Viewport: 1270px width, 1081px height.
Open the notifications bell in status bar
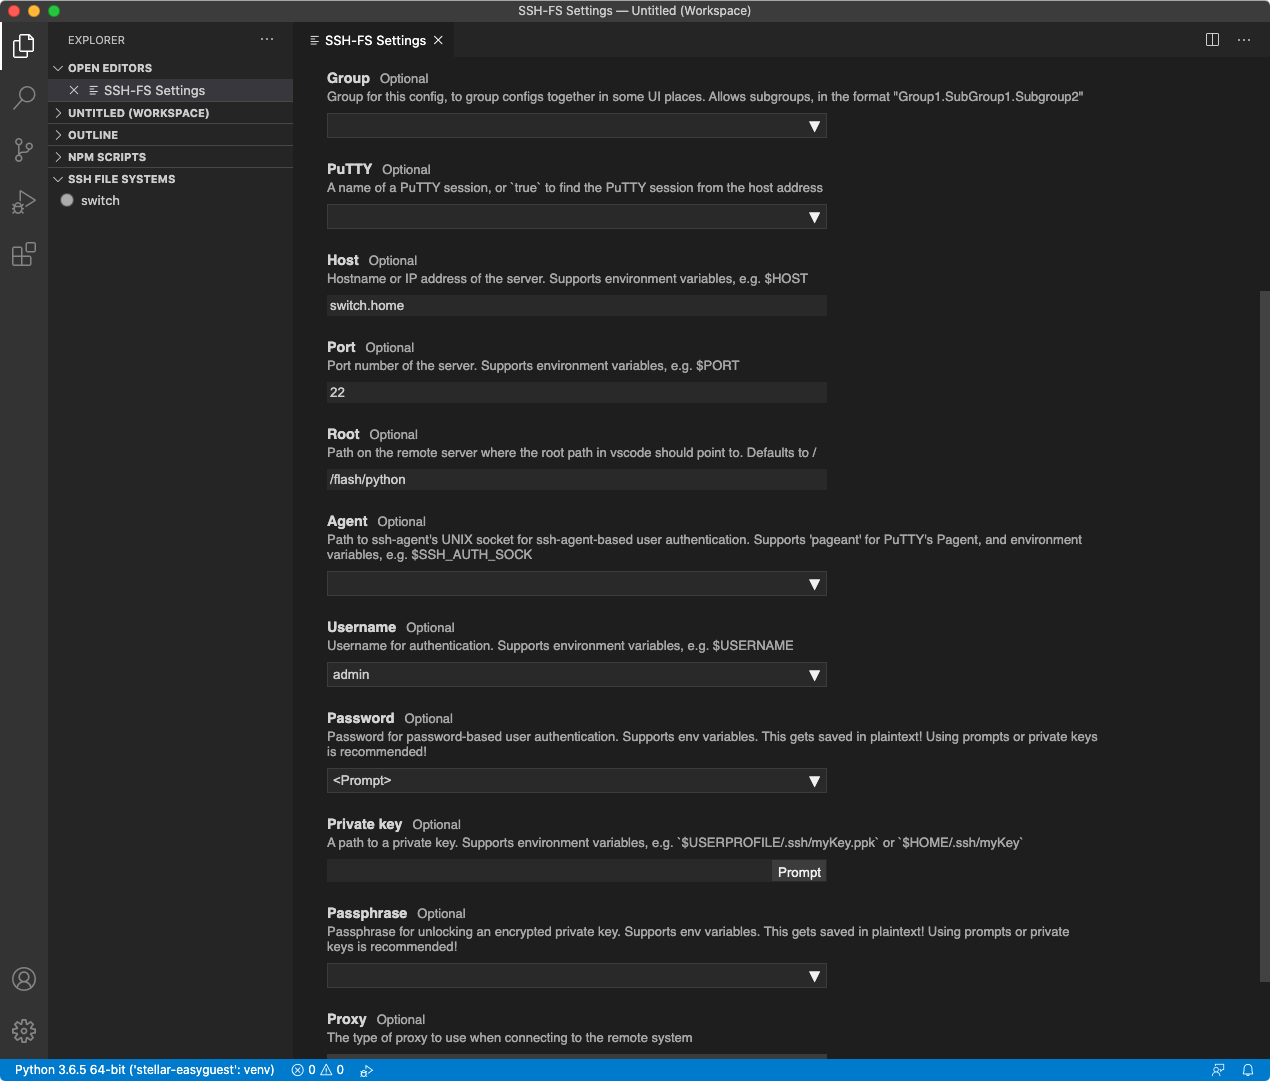click(1247, 1070)
